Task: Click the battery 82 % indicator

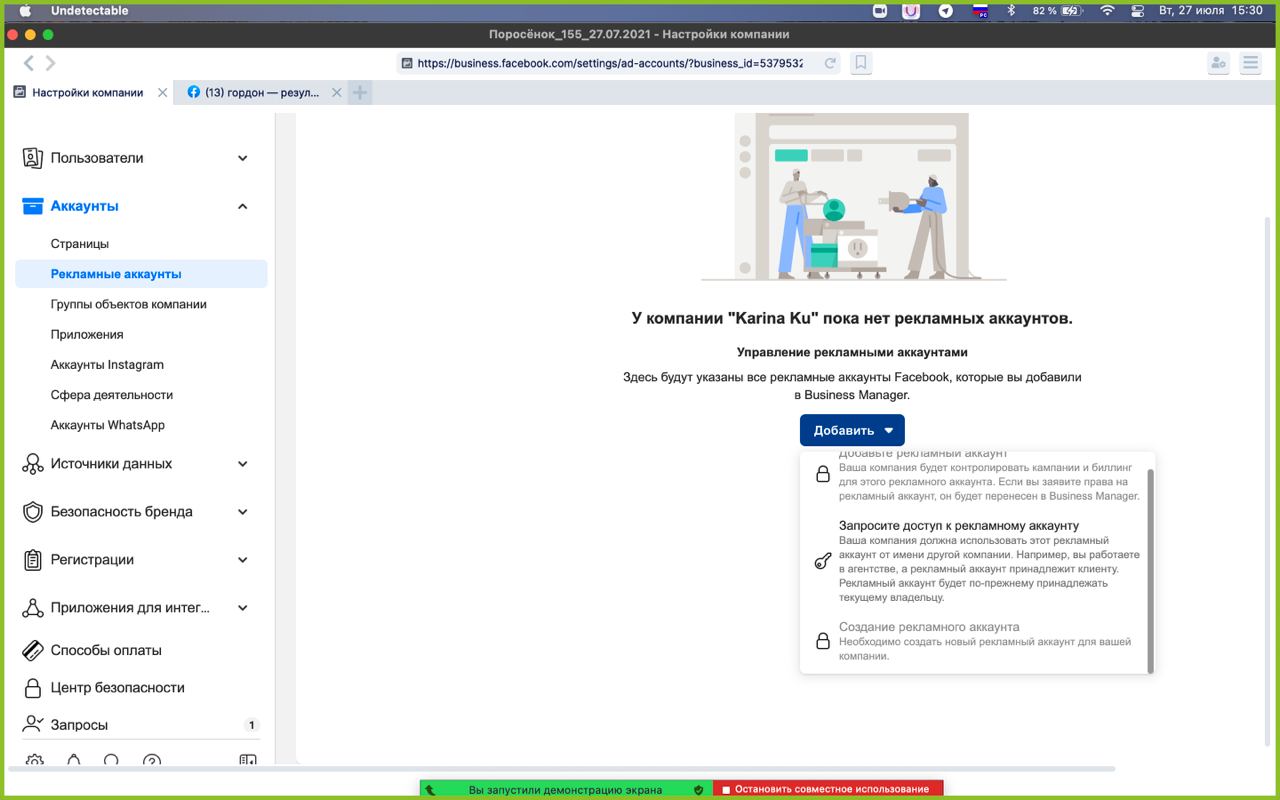Action: pos(1058,10)
